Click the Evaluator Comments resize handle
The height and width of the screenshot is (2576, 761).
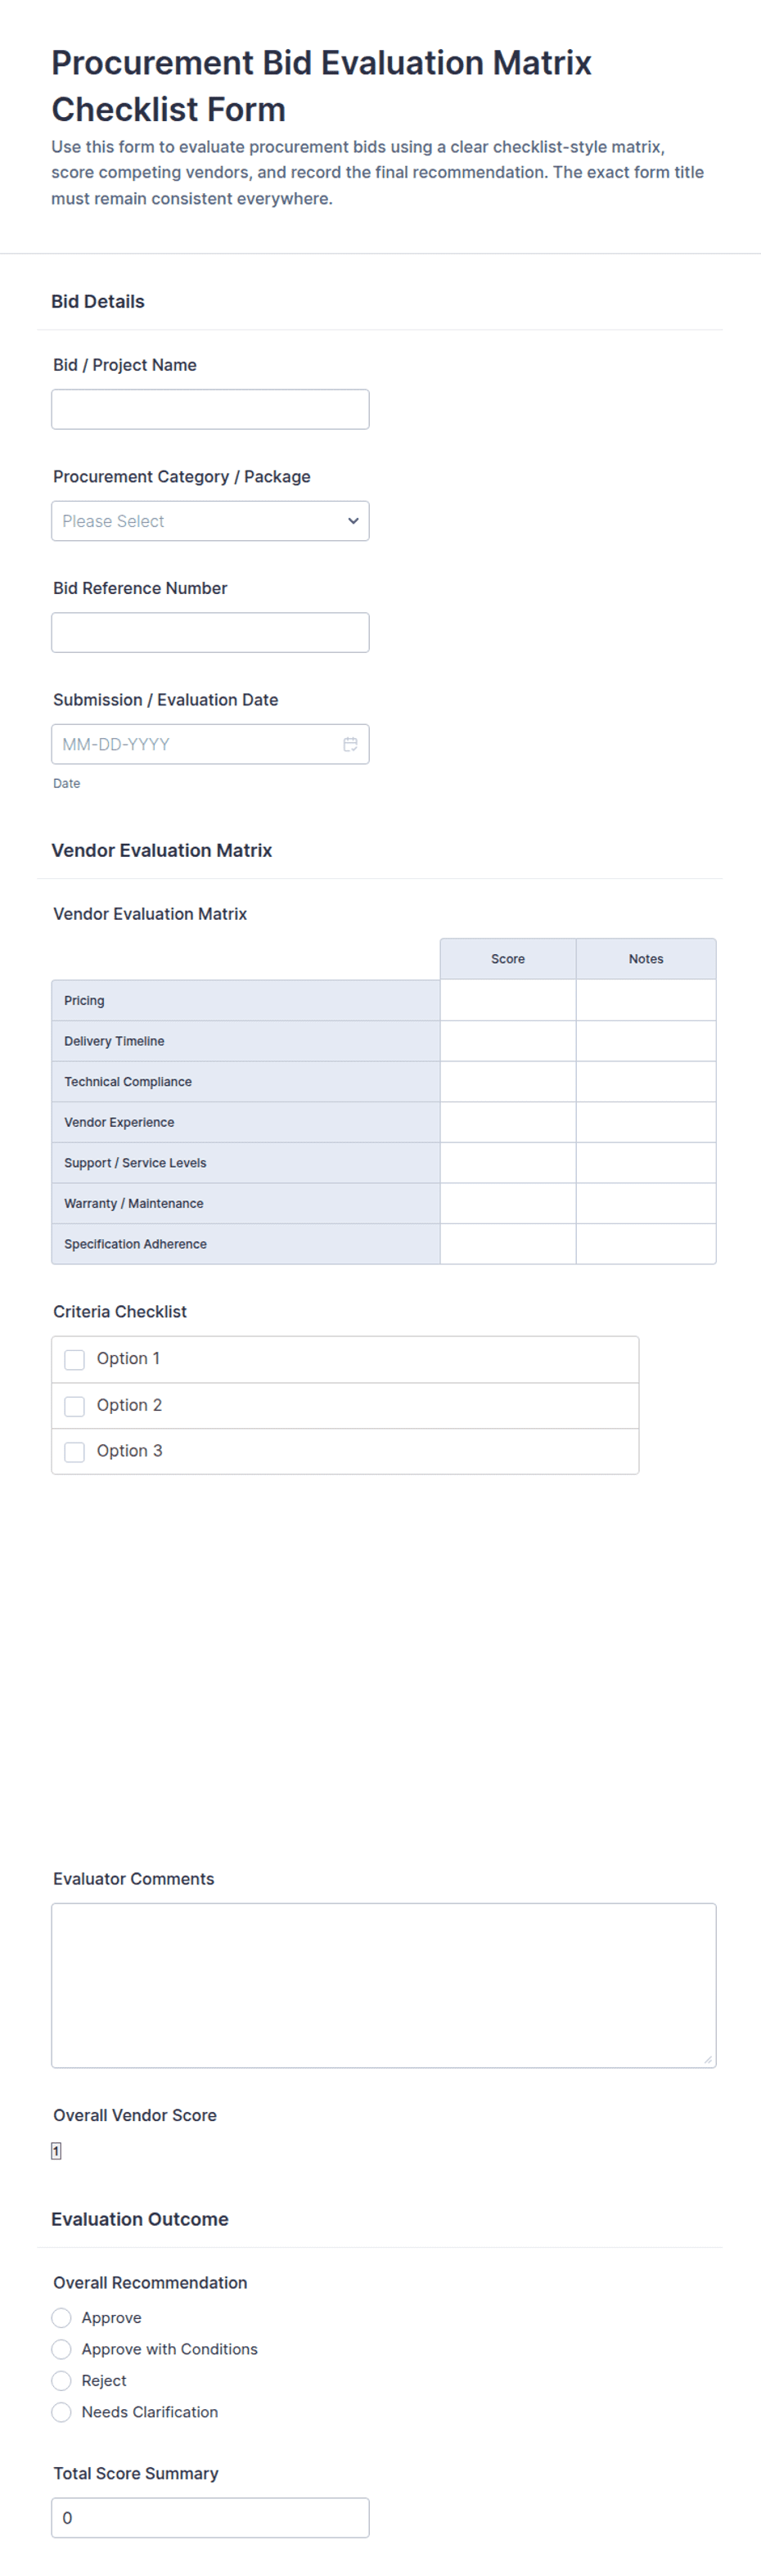point(708,2059)
